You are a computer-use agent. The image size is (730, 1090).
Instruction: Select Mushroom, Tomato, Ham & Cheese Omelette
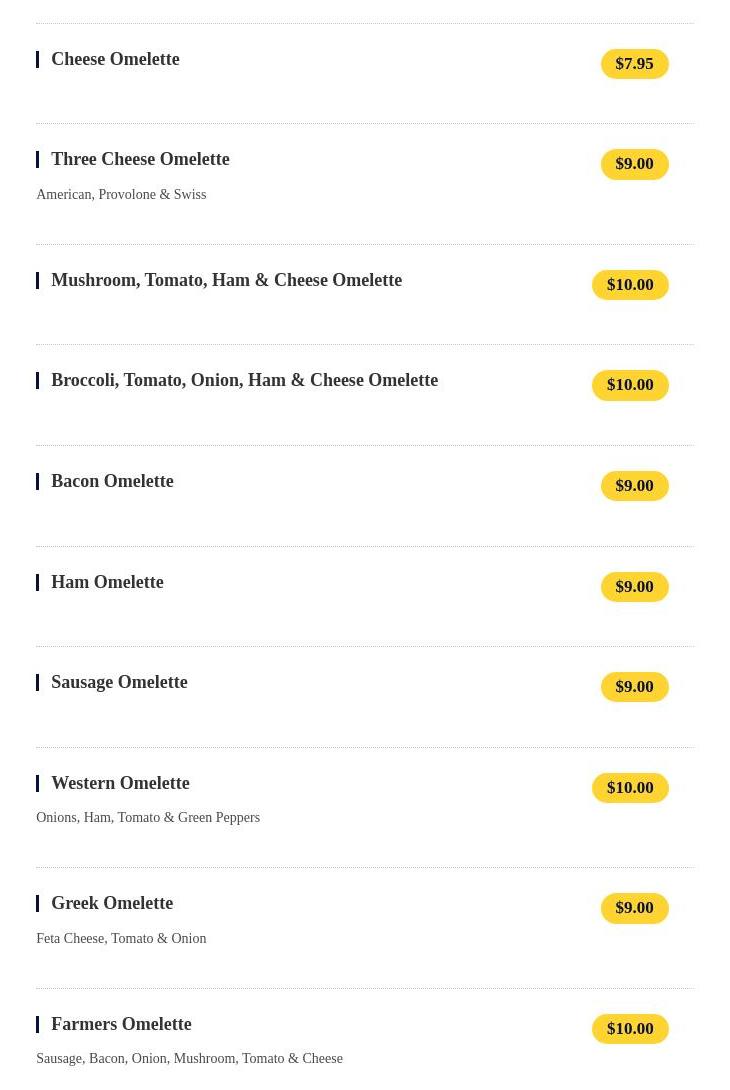pyautogui.click(x=226, y=280)
